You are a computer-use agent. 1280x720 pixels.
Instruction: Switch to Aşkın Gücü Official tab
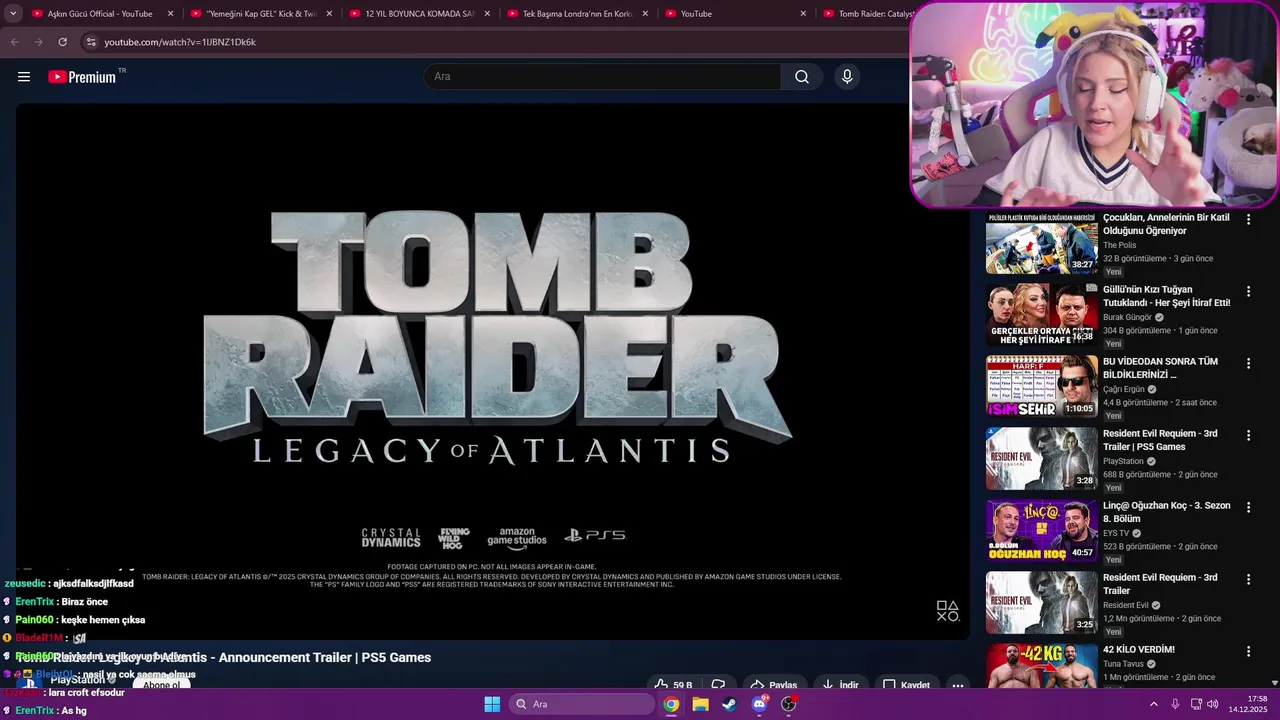point(102,14)
